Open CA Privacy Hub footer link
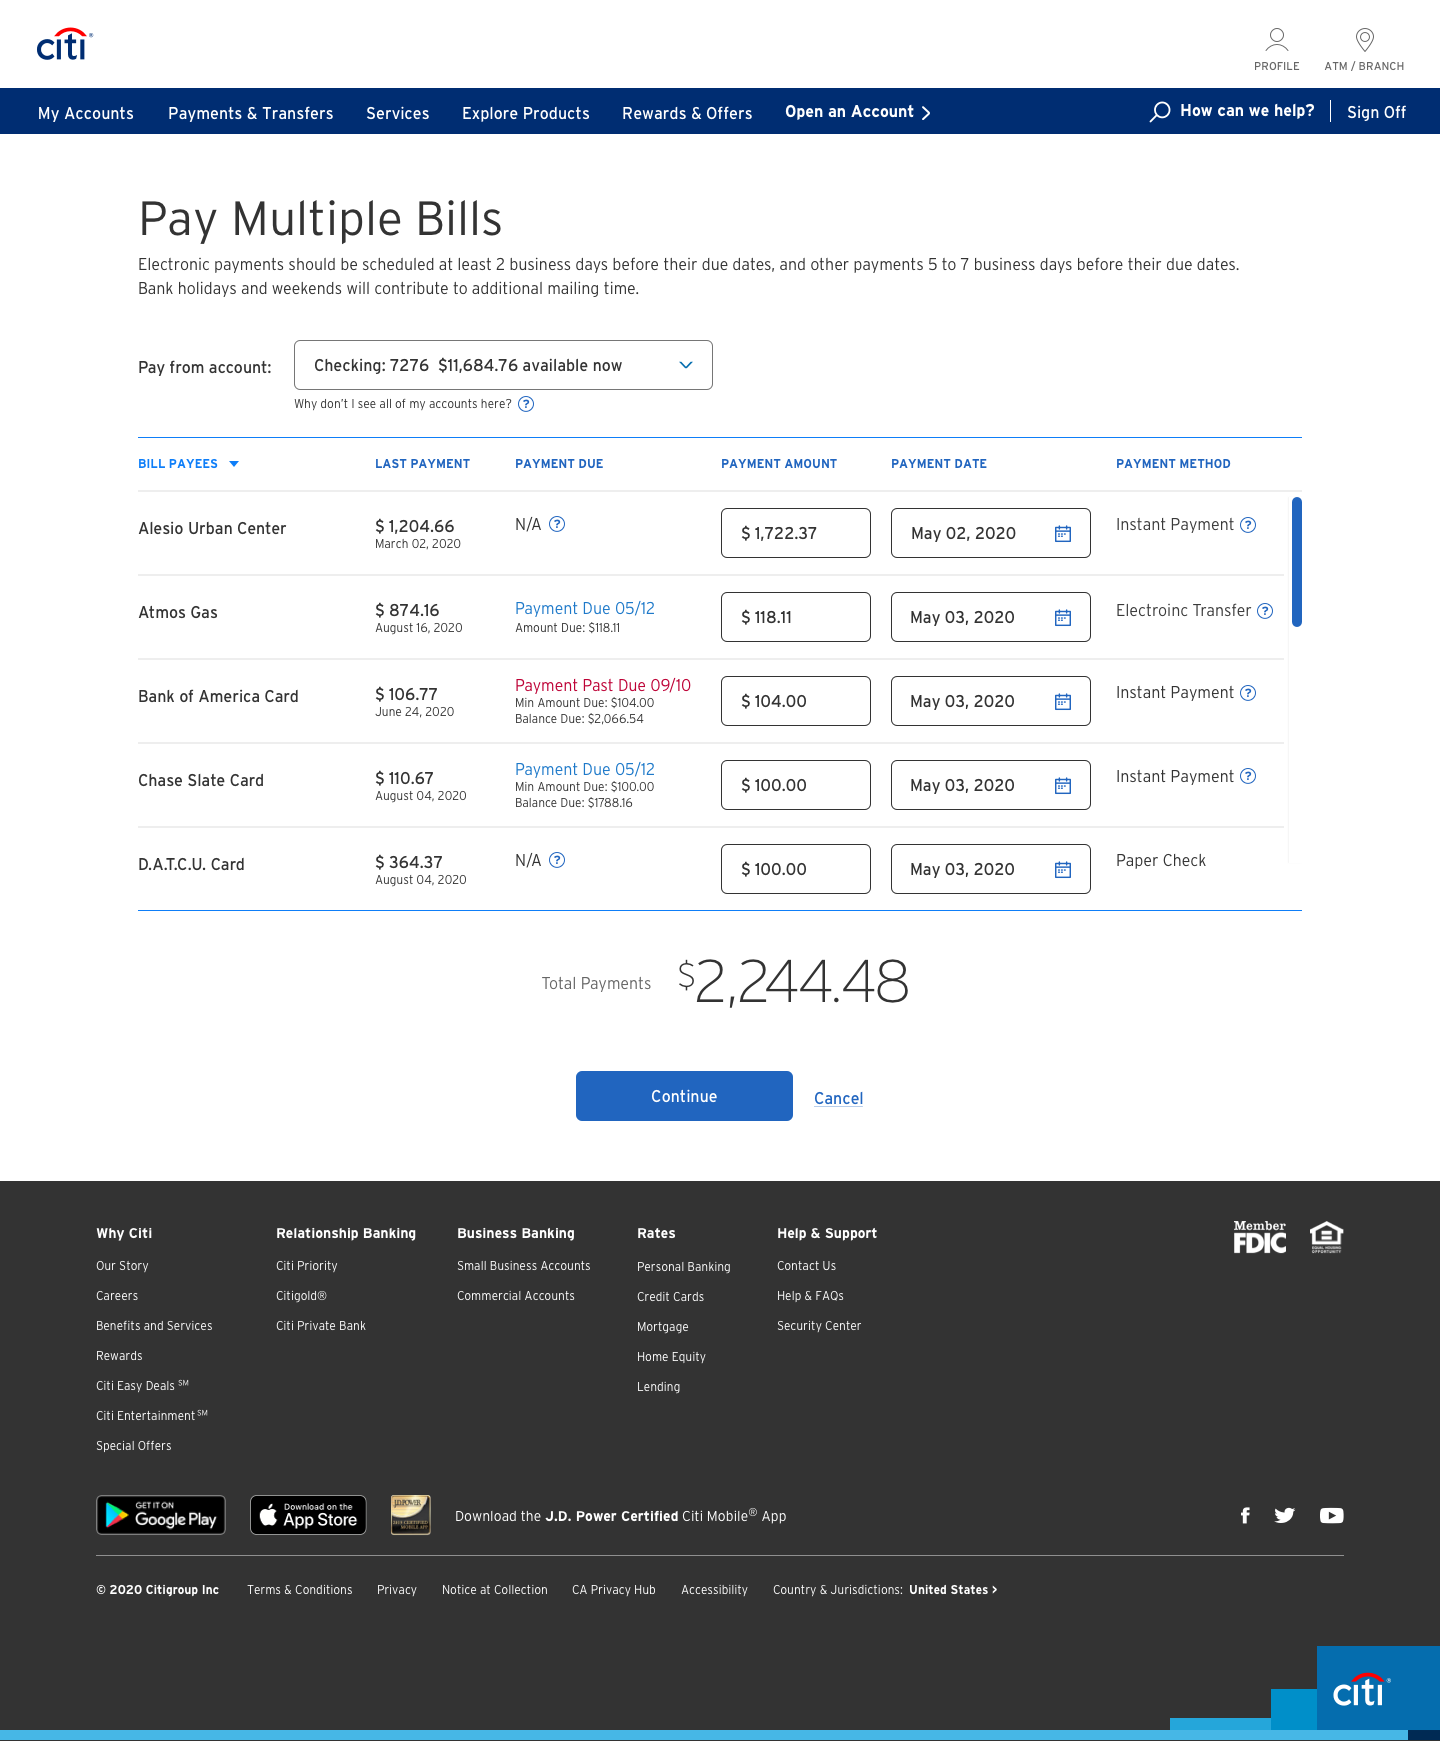The height and width of the screenshot is (1741, 1440). pyautogui.click(x=614, y=1590)
